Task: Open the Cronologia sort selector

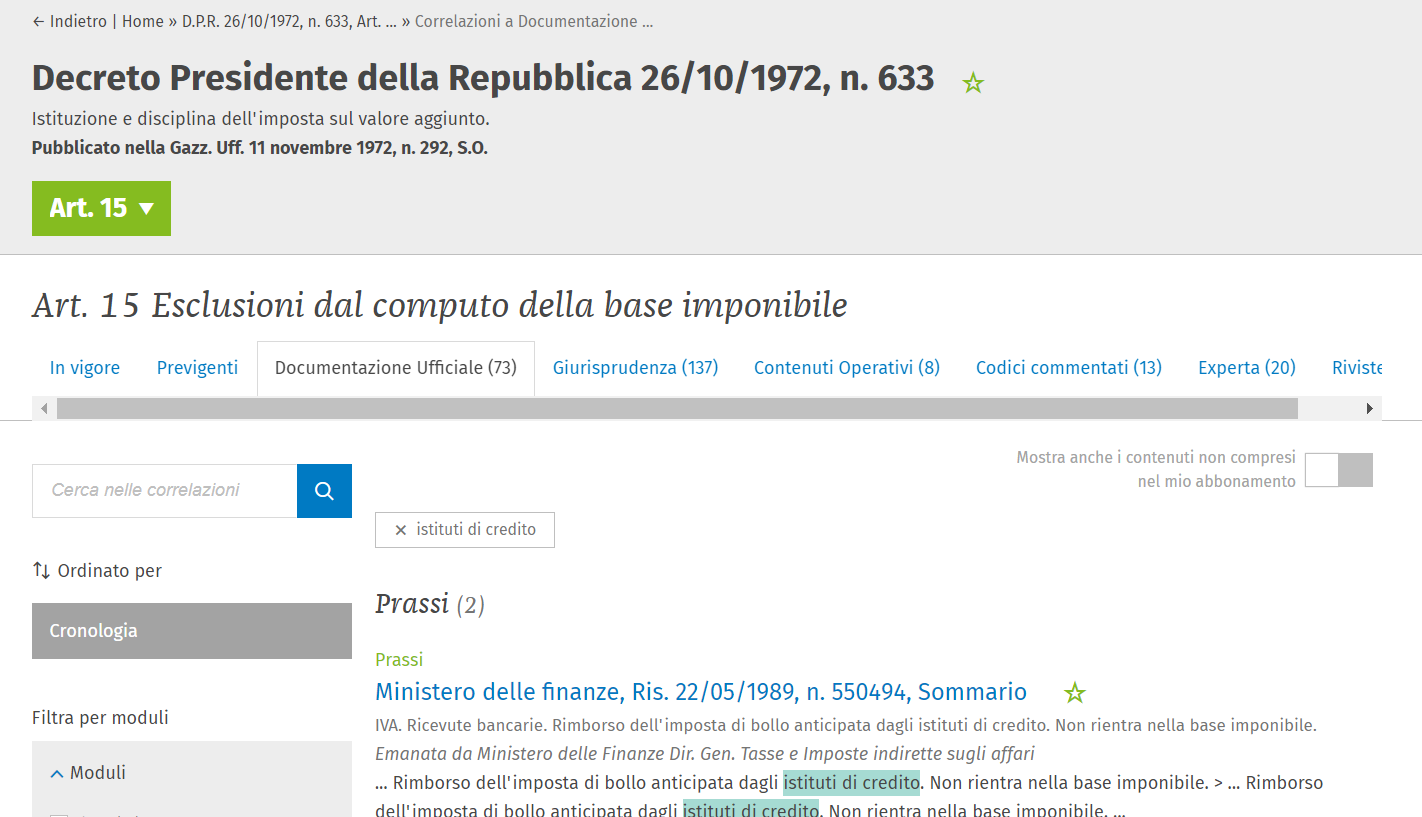Action: 191,631
